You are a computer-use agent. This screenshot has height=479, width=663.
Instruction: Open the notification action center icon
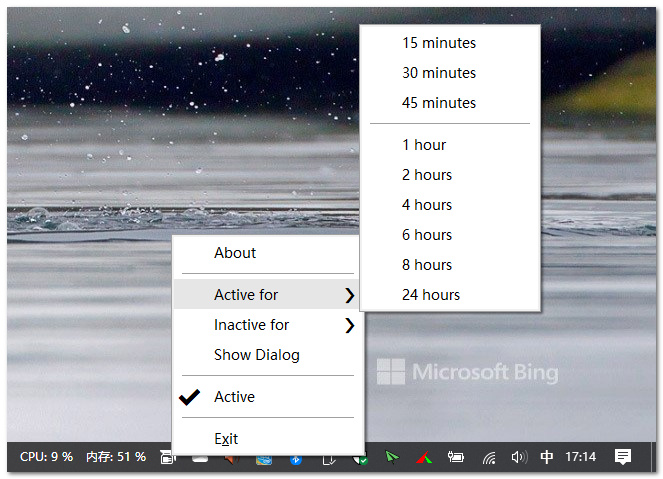click(x=622, y=457)
